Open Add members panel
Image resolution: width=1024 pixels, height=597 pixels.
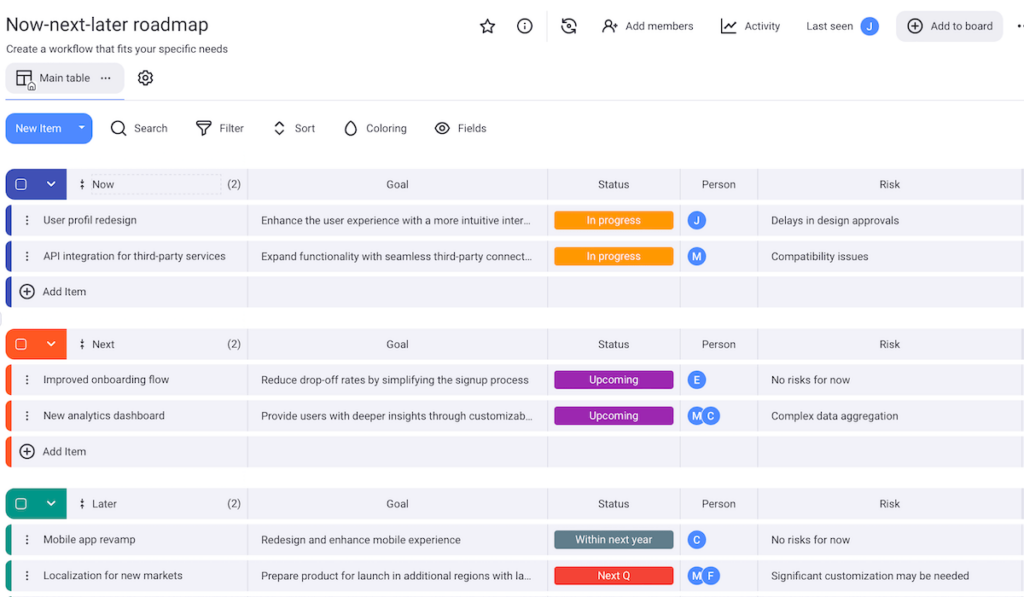click(647, 26)
